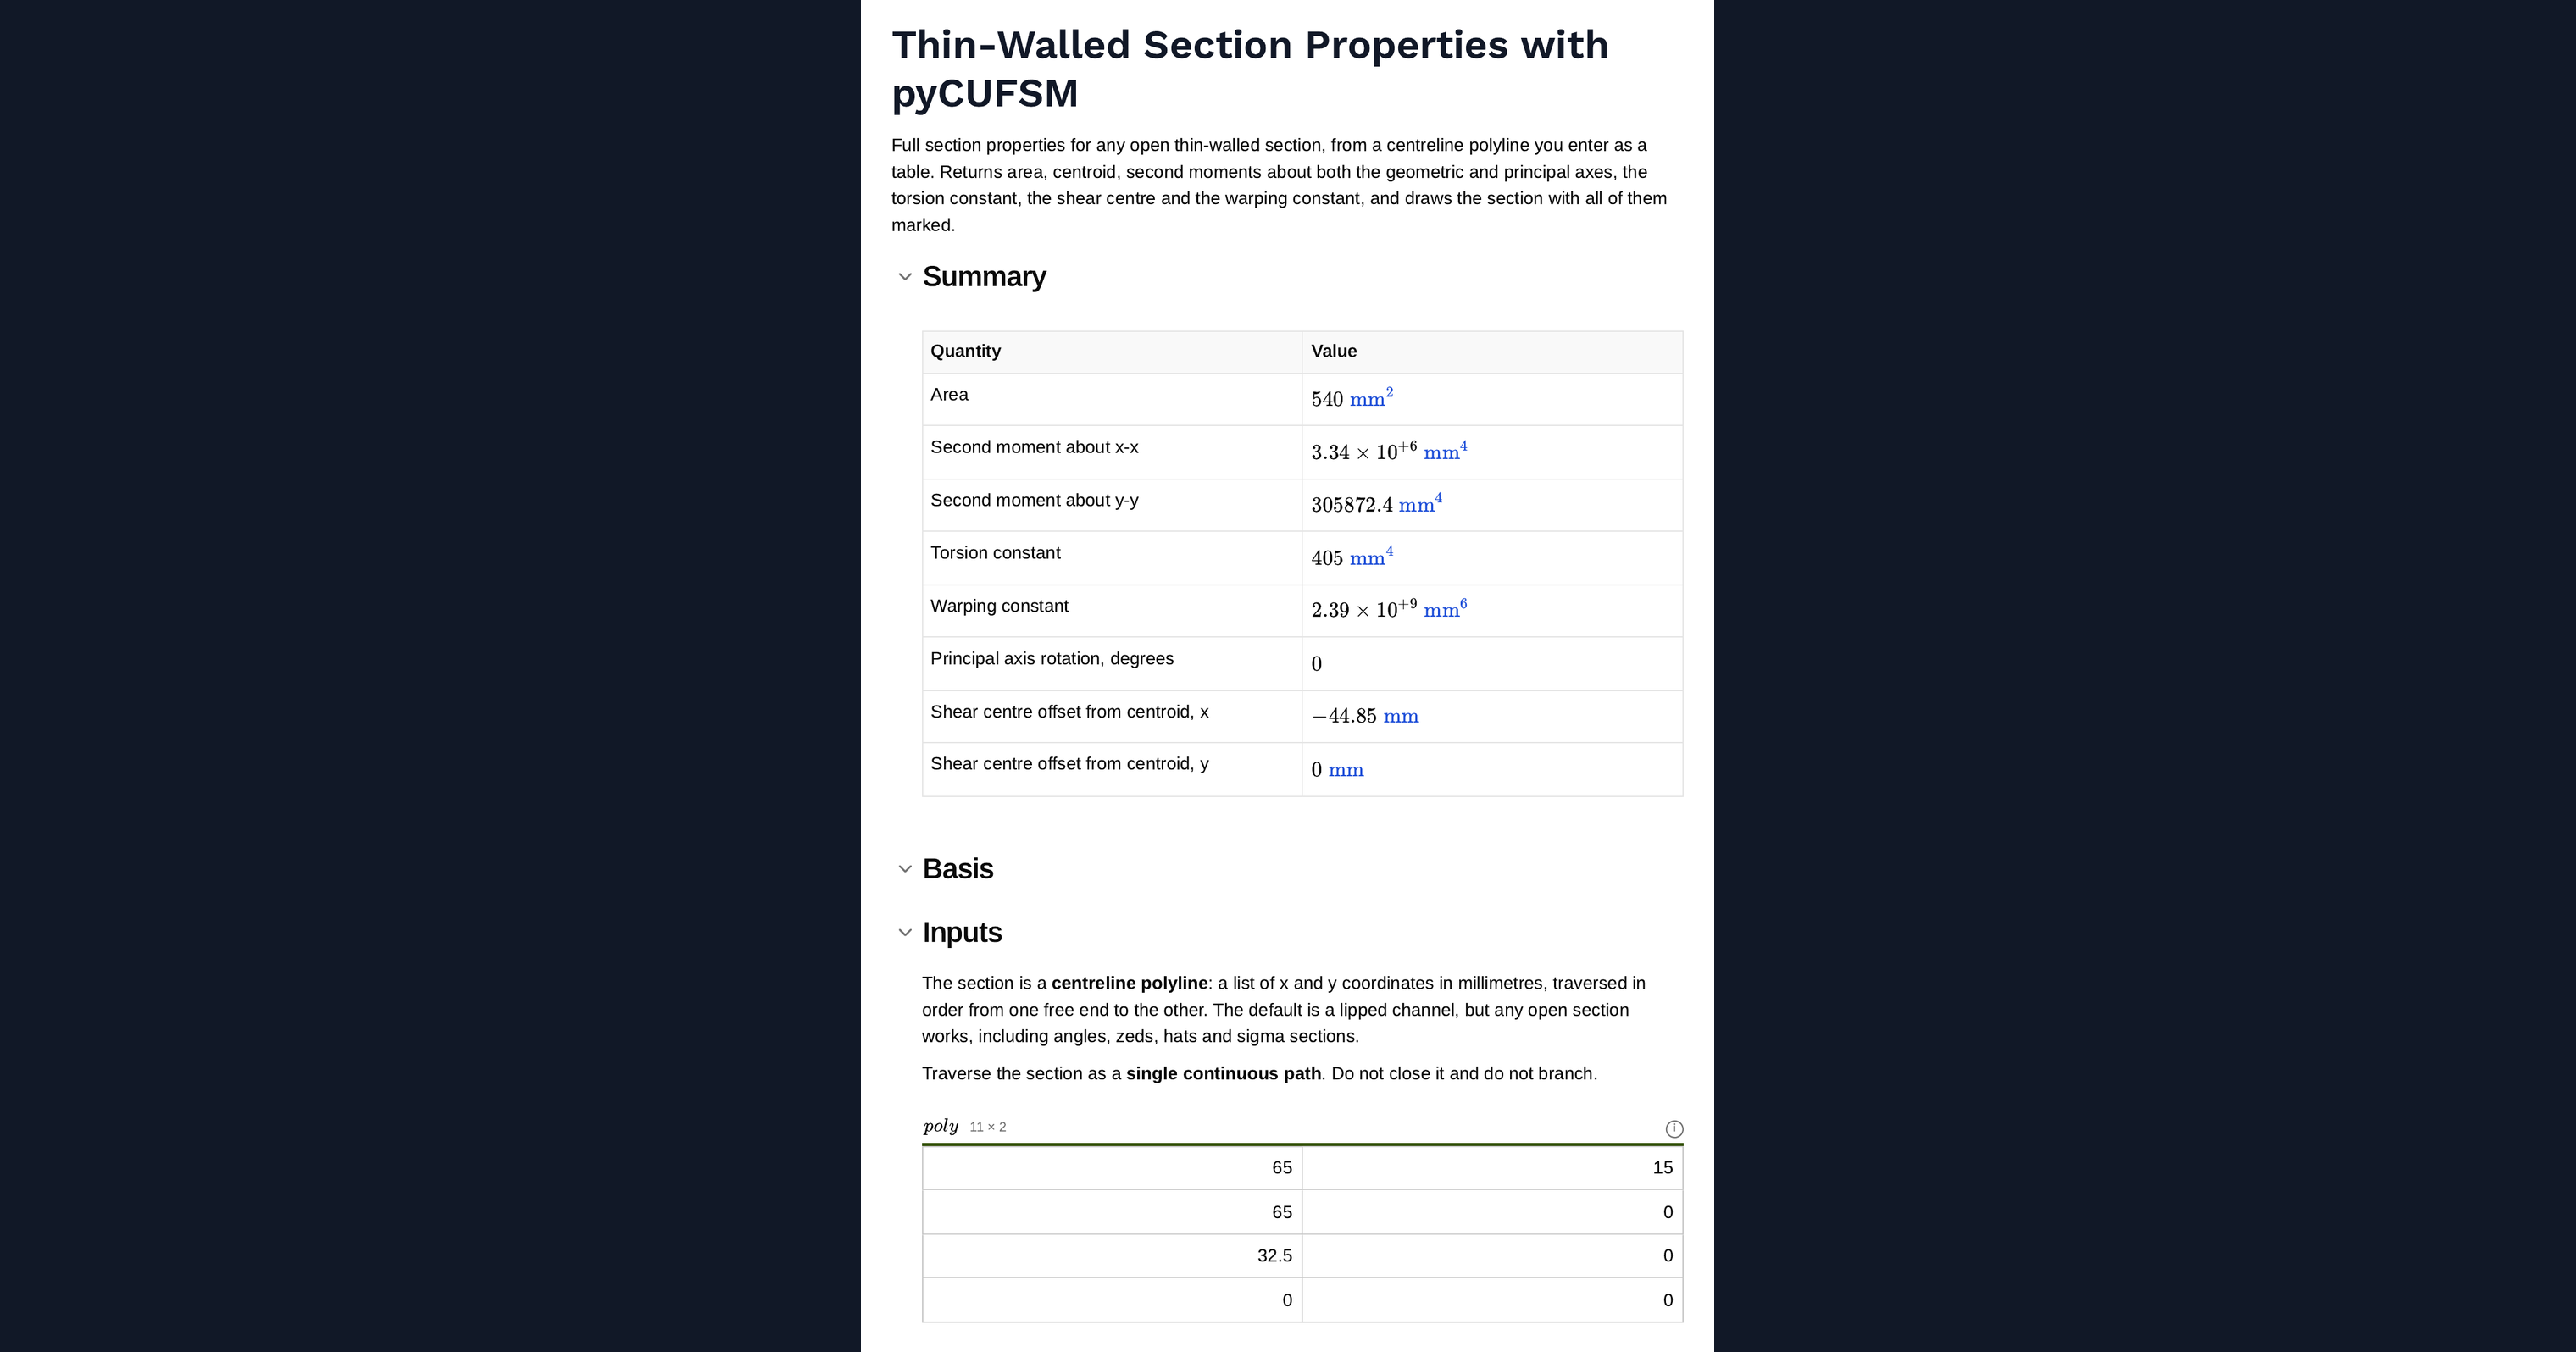Click the Principal axis rotation value 0
Viewport: 2576px width, 1352px height.
pos(1317,664)
